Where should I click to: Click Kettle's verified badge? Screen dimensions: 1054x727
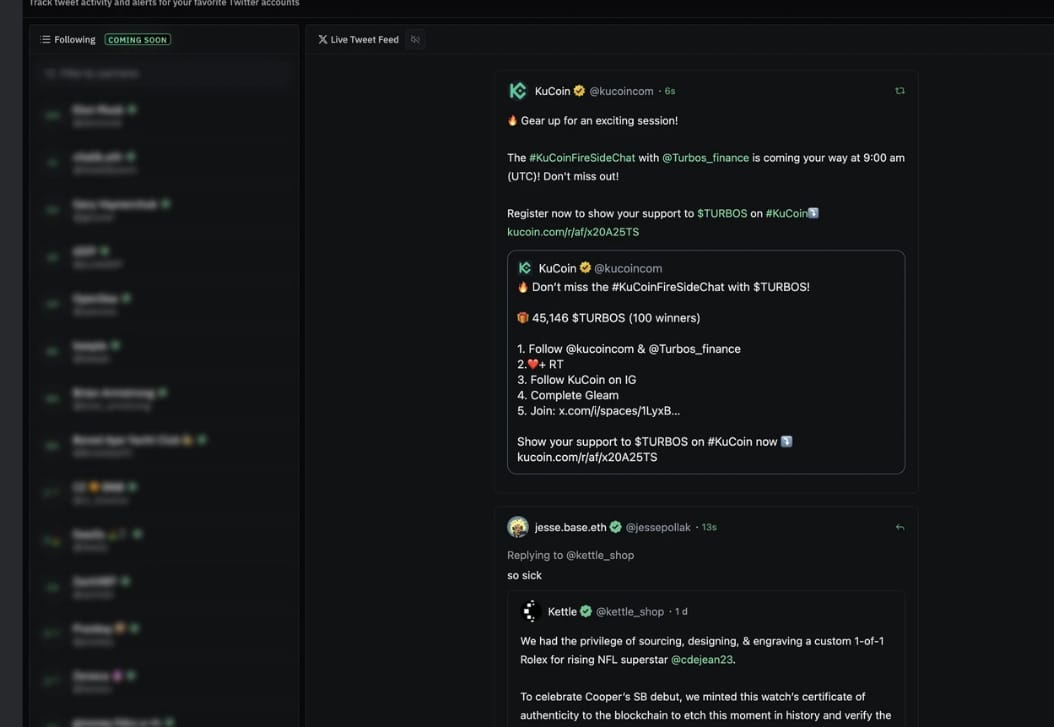click(x=588, y=610)
